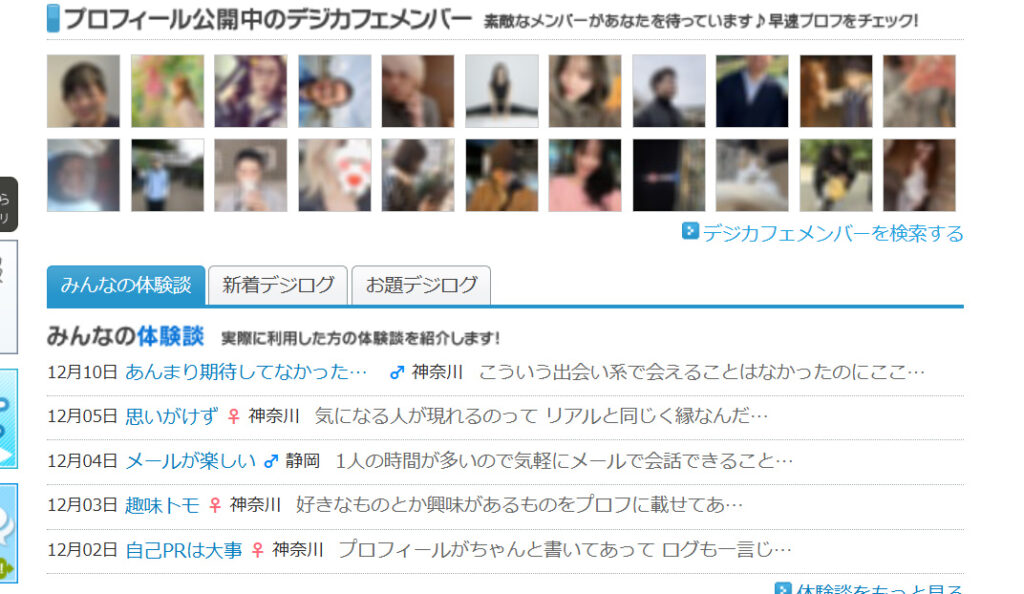Select the みんなの体験談 tab
This screenshot has height=594, width=1024.
point(126,285)
